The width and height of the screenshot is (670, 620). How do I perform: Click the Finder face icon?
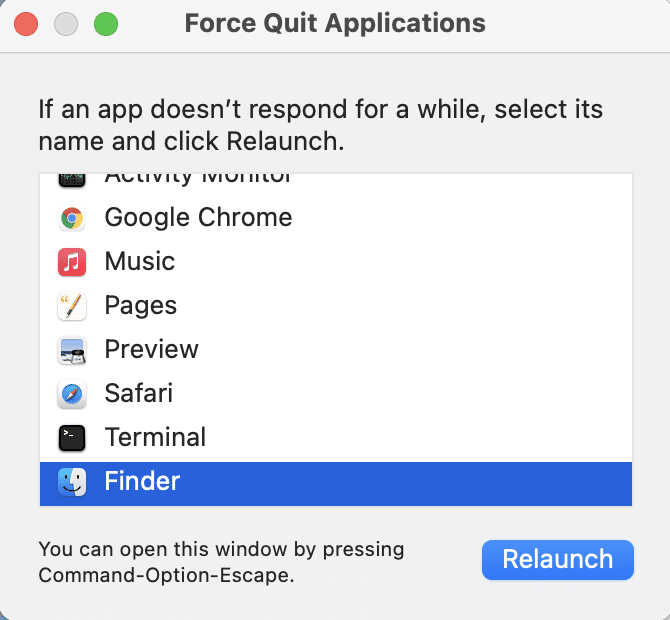pyautogui.click(x=72, y=482)
